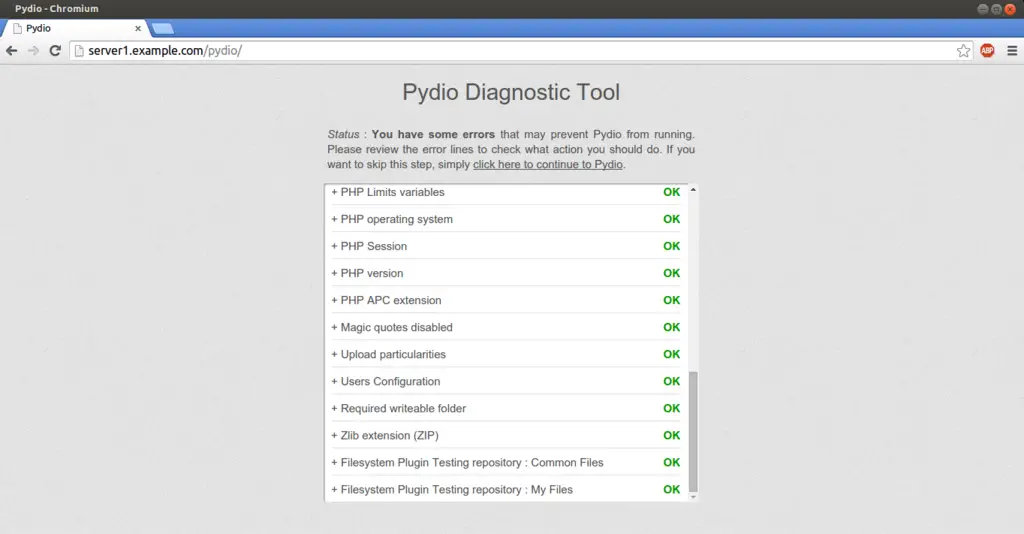
Task: Minimize the Chromium window
Action: [x=983, y=9]
